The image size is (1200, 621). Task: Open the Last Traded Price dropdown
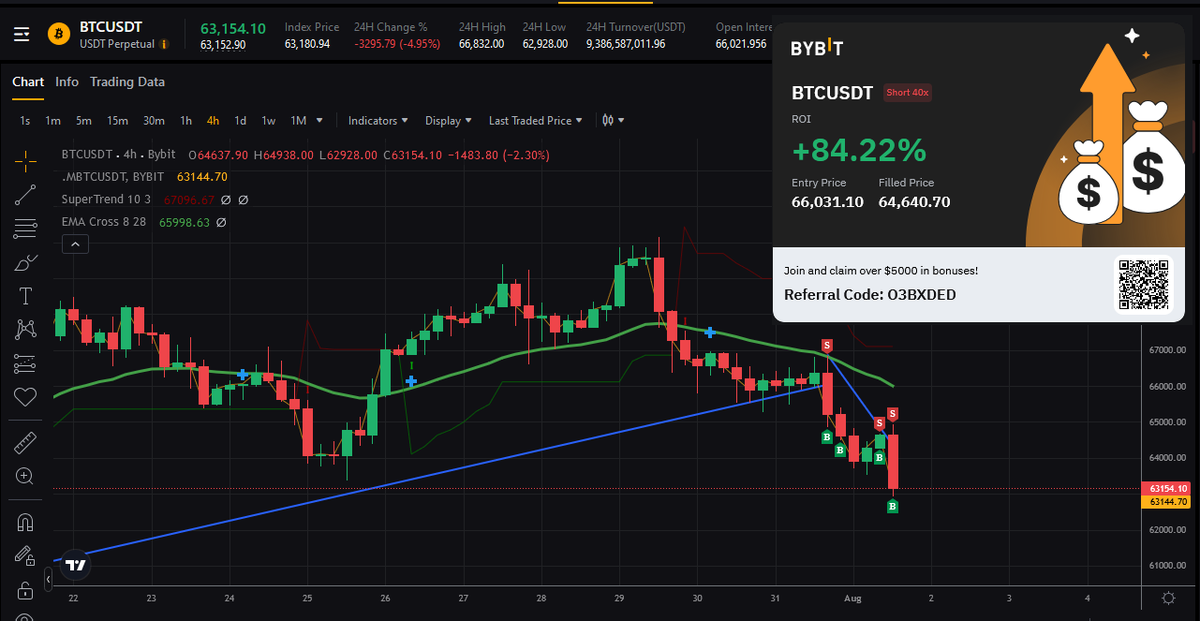click(x=535, y=120)
